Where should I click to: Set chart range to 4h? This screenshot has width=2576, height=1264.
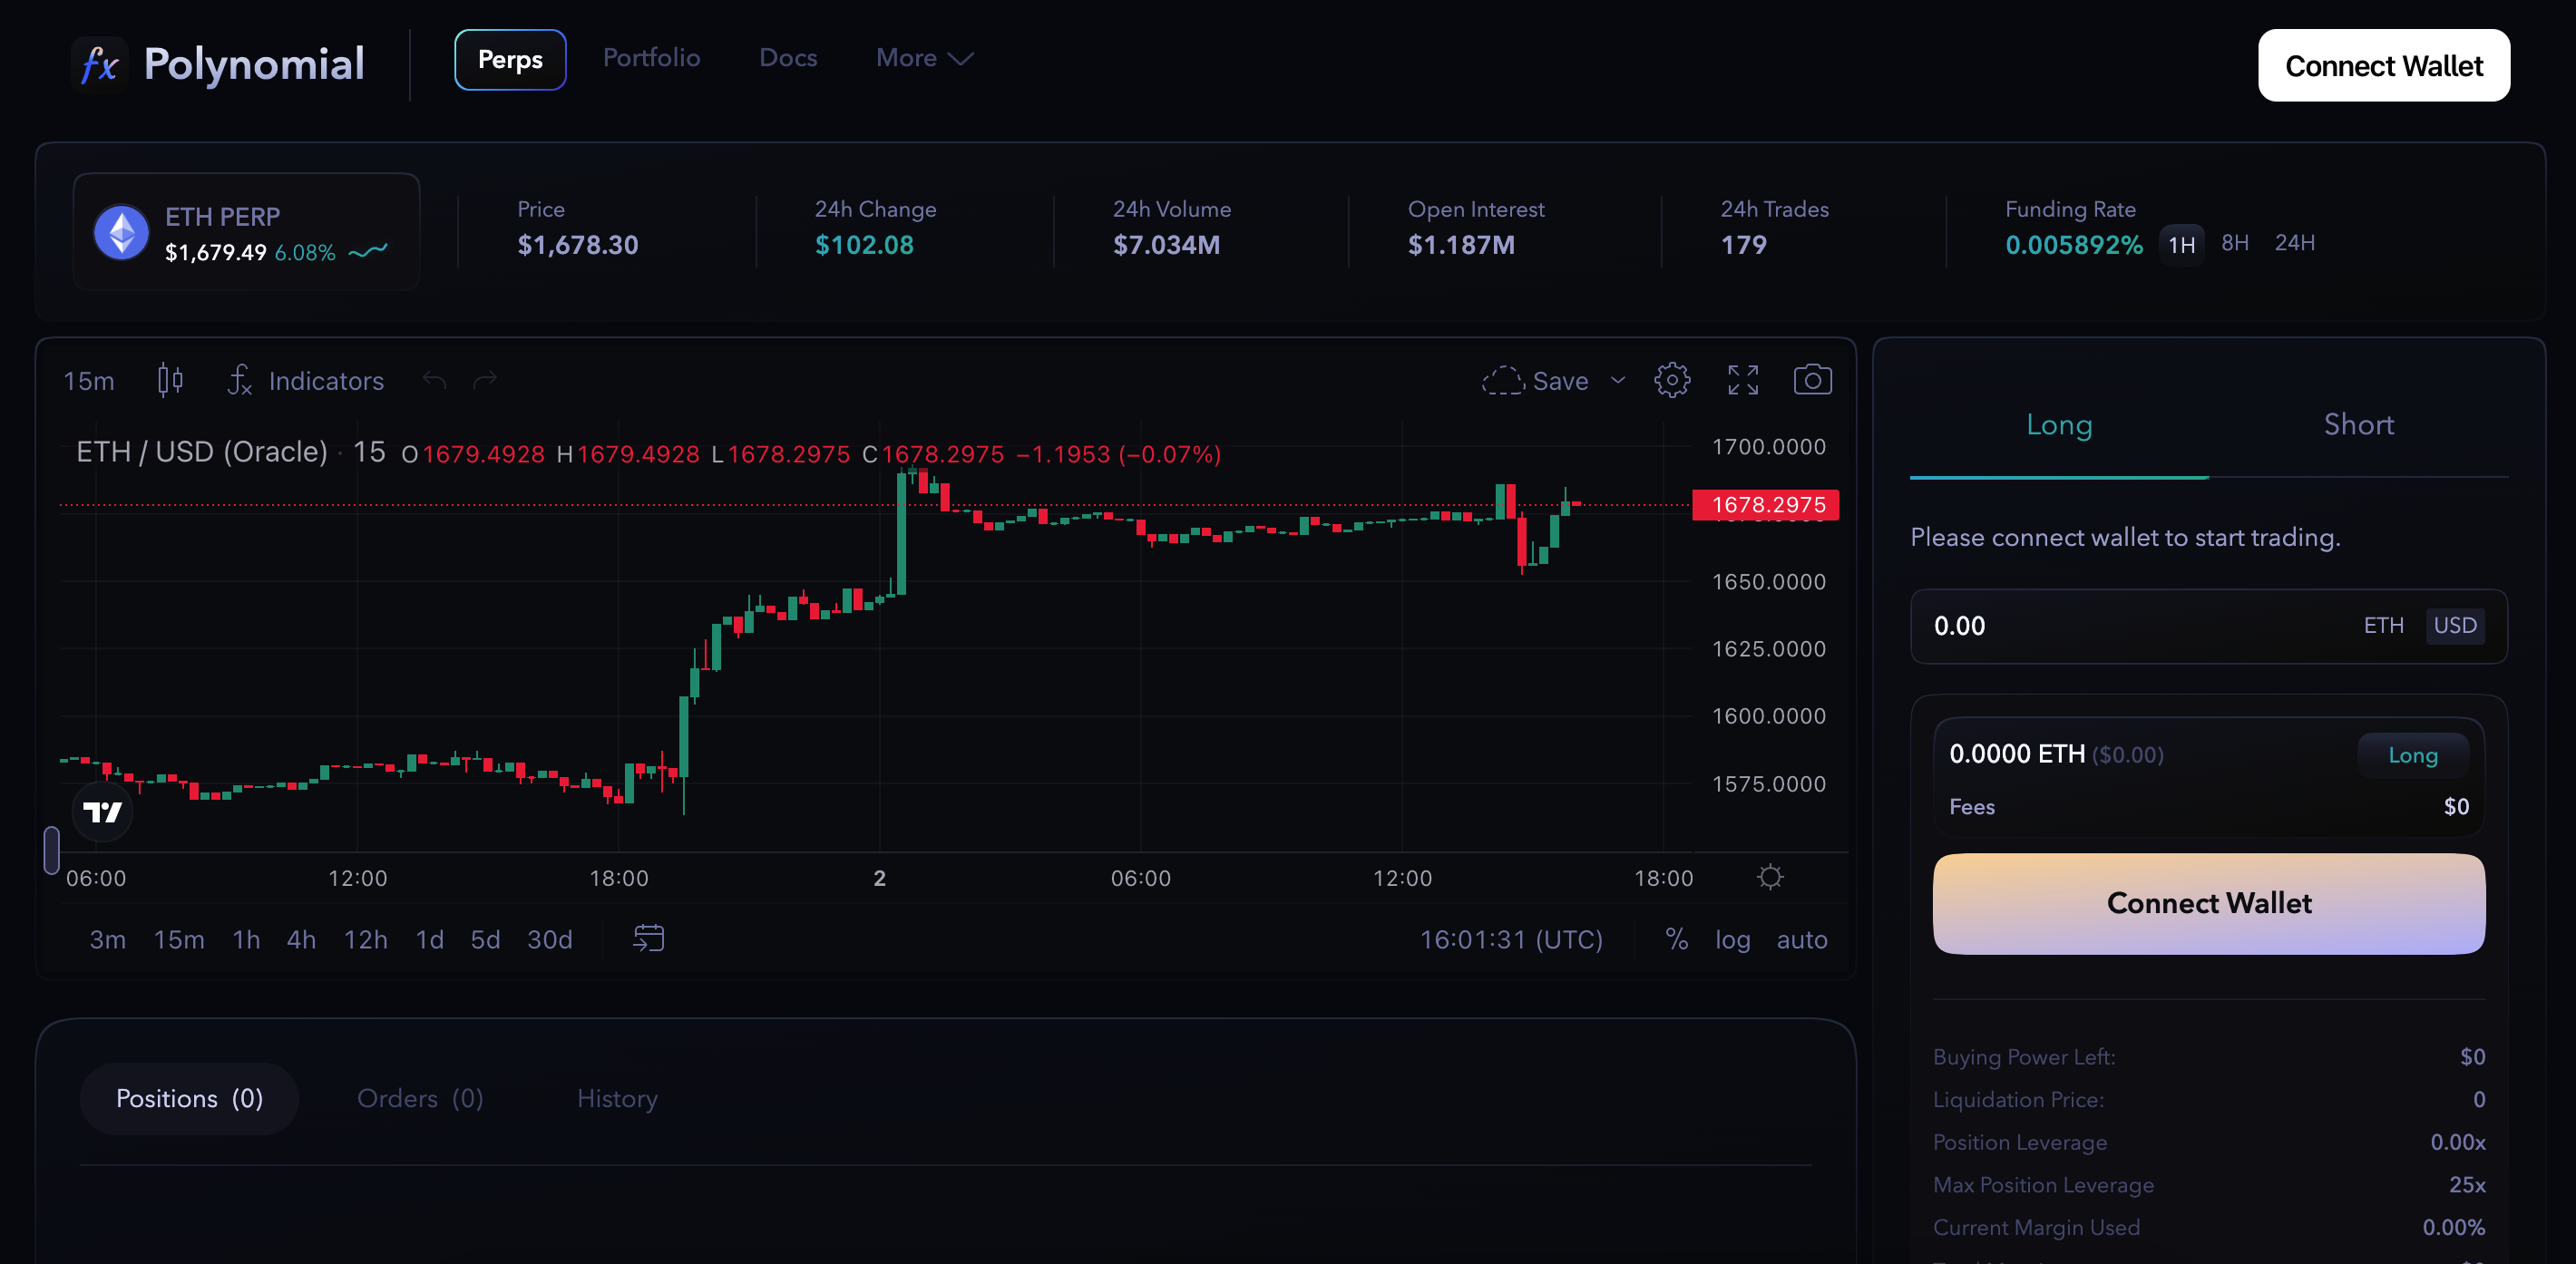tap(301, 939)
